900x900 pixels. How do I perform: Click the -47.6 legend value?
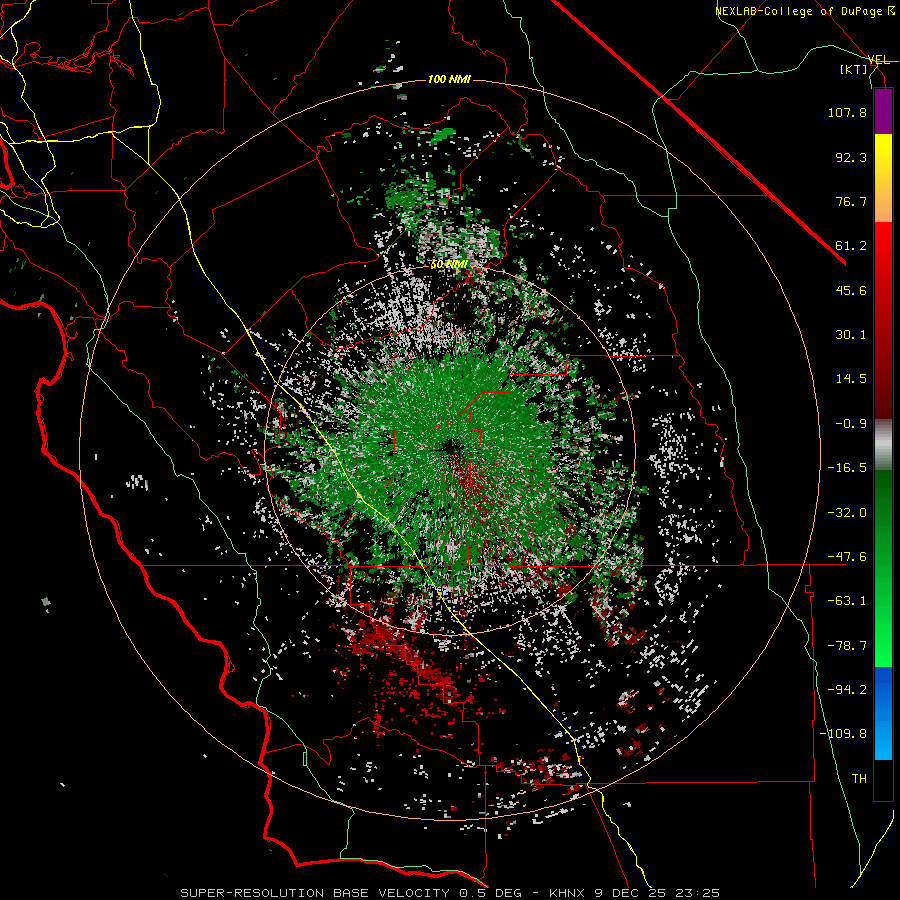[x=847, y=557]
